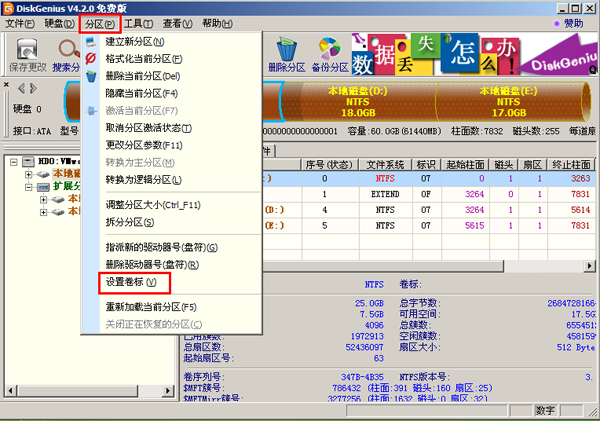Choose 格式化当前分区(F) menu entry

pos(144,59)
